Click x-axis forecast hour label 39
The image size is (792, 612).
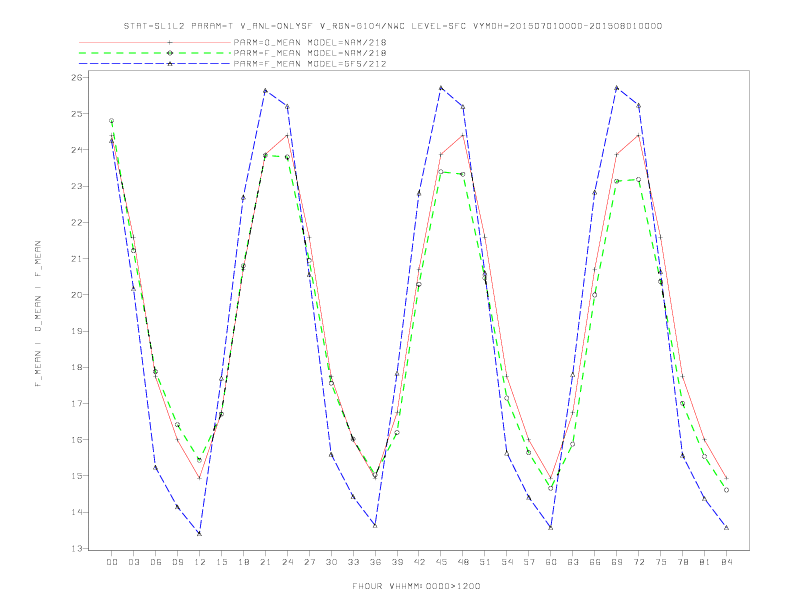[x=397, y=562]
